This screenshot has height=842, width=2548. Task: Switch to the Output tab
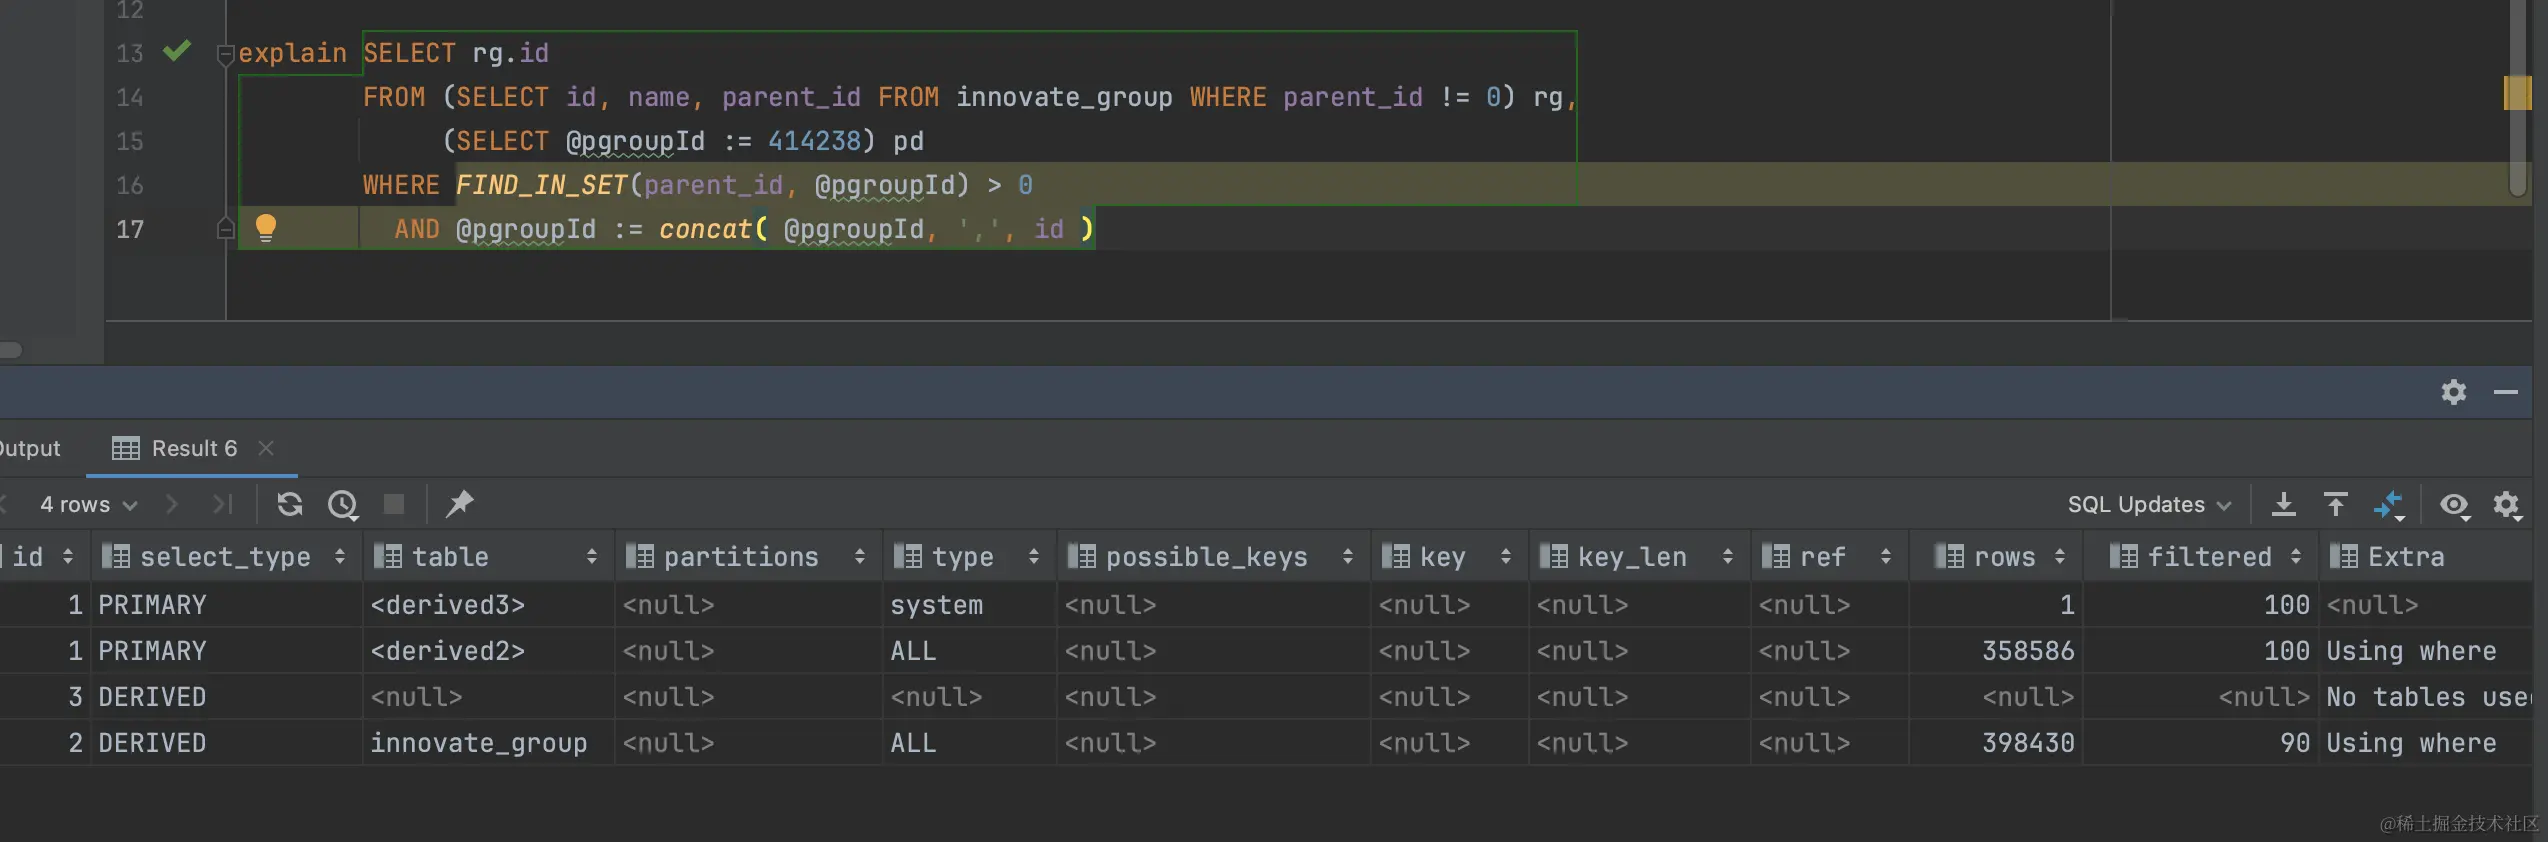30,448
